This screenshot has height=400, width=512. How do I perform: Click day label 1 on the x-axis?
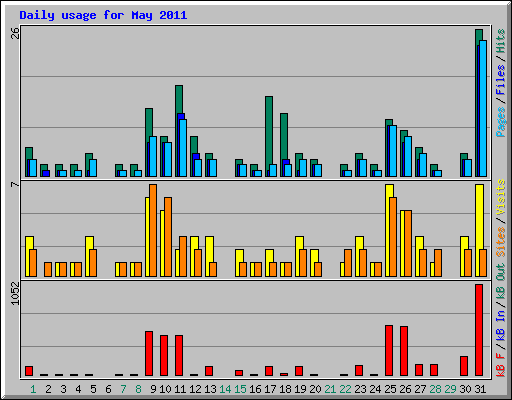tap(33, 389)
